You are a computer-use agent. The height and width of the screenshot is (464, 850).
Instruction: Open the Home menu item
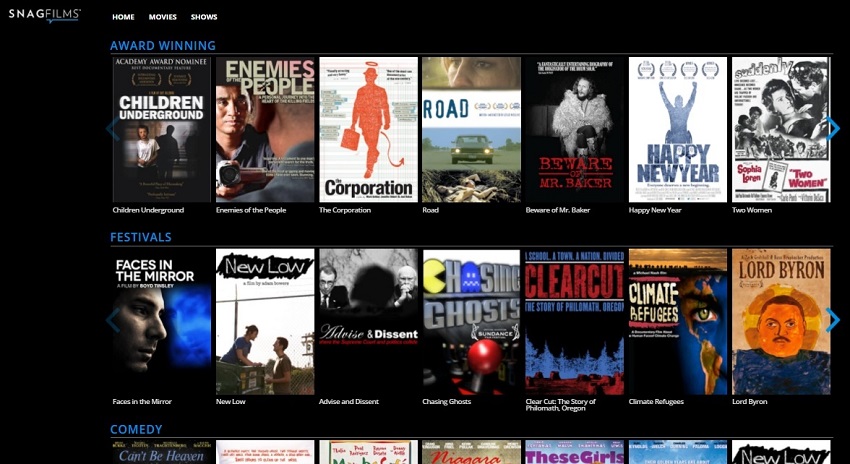pyautogui.click(x=123, y=17)
